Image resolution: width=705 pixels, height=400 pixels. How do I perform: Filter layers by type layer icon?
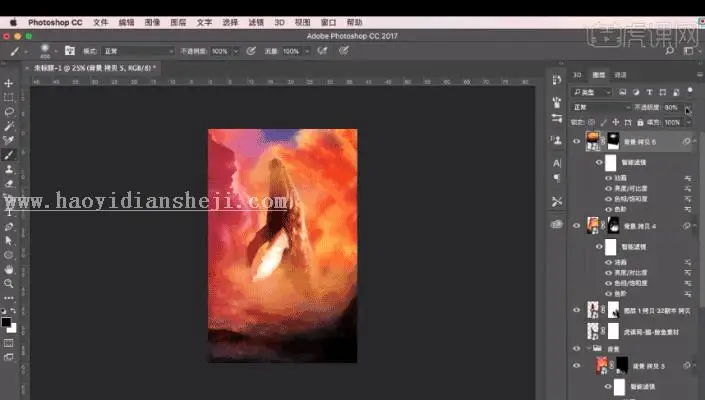(649, 92)
